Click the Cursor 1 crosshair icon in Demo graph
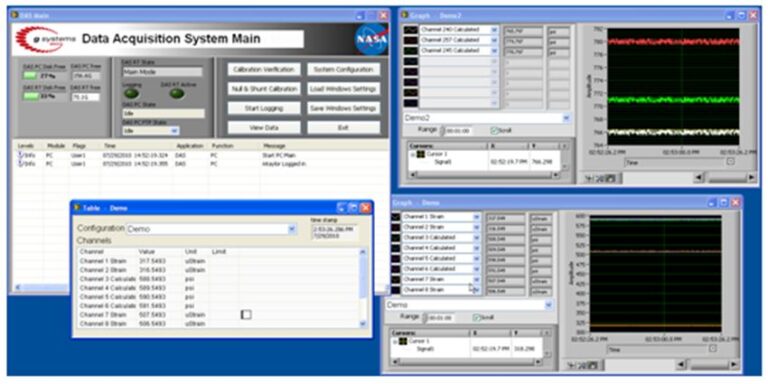Viewport: 768px width, 384px height. [x=403, y=341]
